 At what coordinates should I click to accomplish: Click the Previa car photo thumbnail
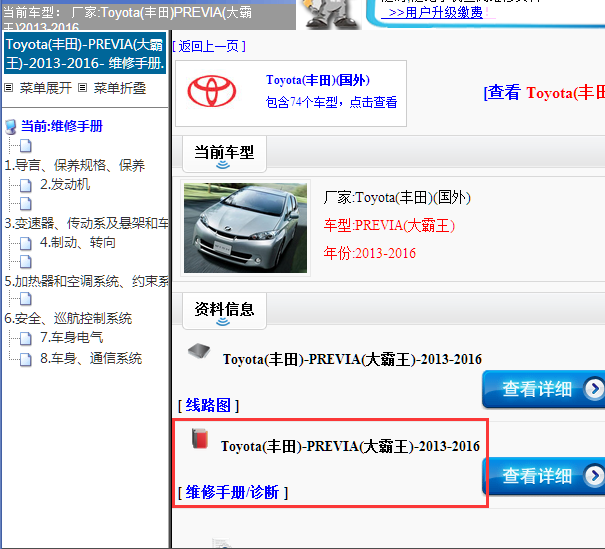click(x=245, y=228)
